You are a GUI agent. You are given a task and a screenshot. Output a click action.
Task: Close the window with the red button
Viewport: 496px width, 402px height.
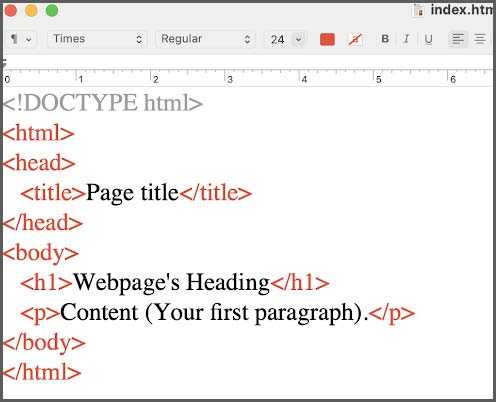coord(10,10)
